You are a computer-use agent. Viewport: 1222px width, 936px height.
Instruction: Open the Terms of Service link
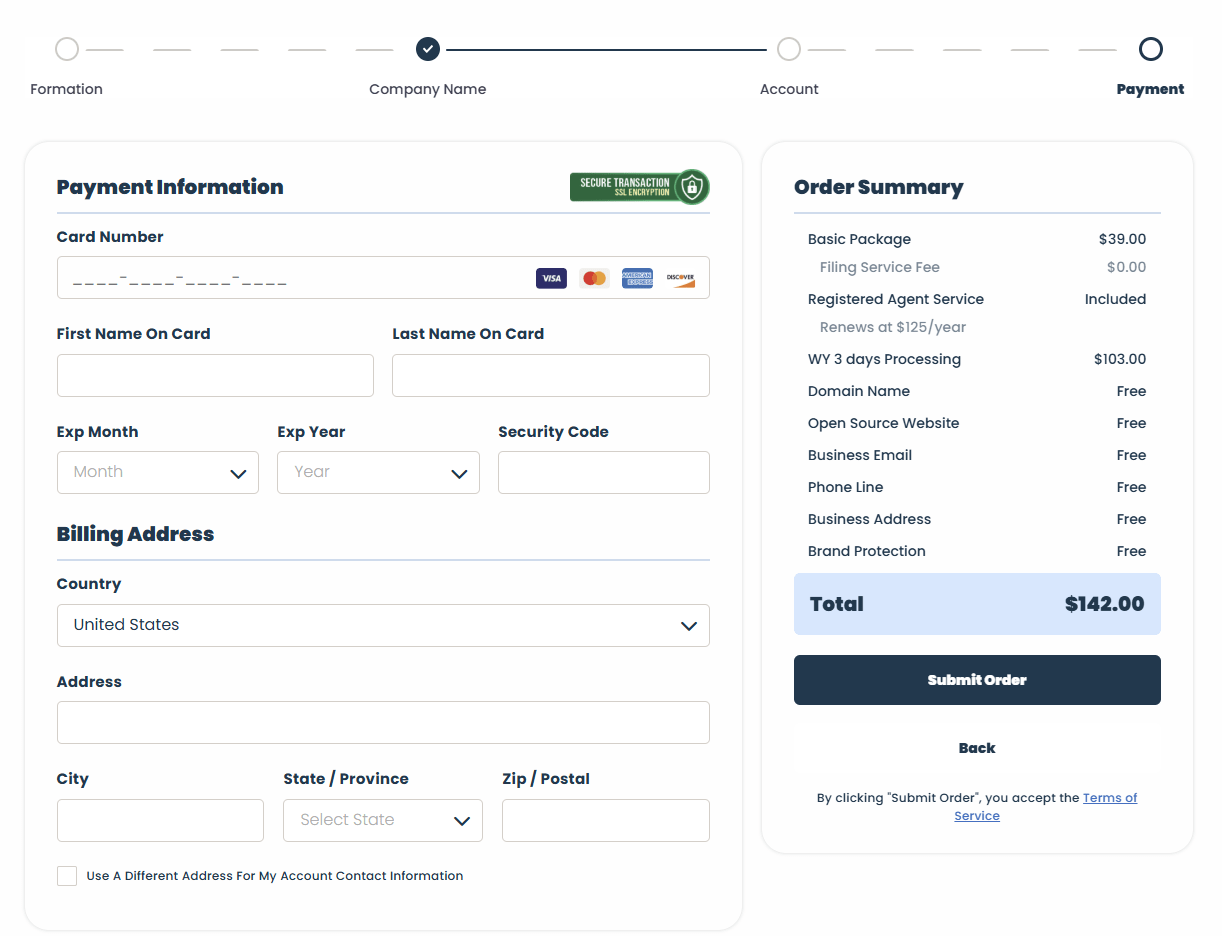(x=1045, y=806)
